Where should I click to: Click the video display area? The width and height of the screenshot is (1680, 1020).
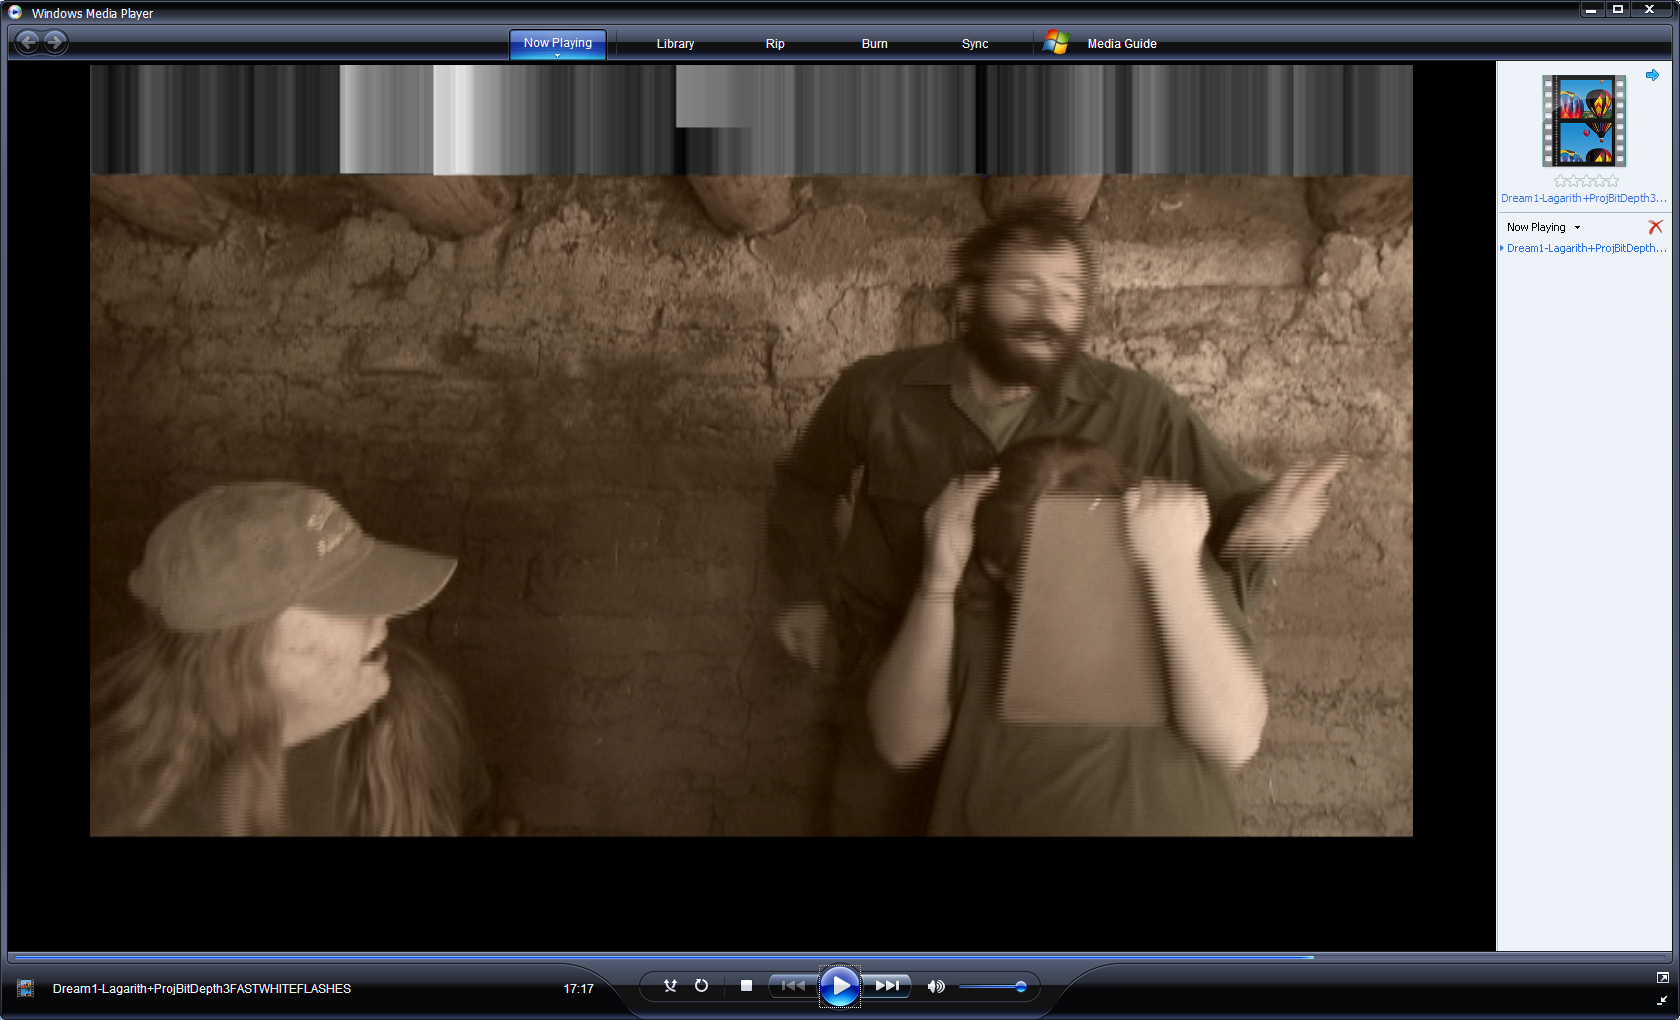click(751, 451)
